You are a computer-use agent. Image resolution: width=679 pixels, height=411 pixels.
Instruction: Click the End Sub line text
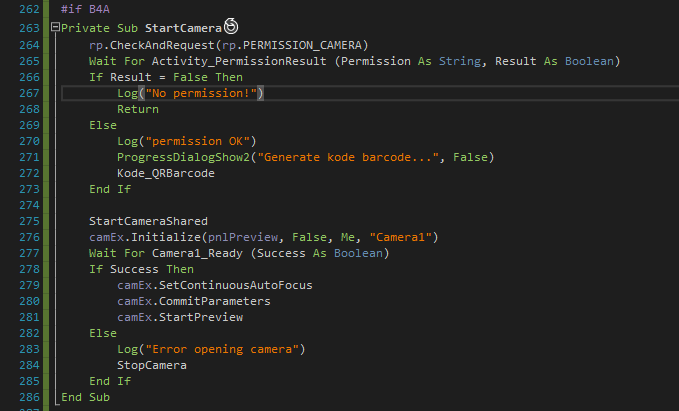[85, 397]
